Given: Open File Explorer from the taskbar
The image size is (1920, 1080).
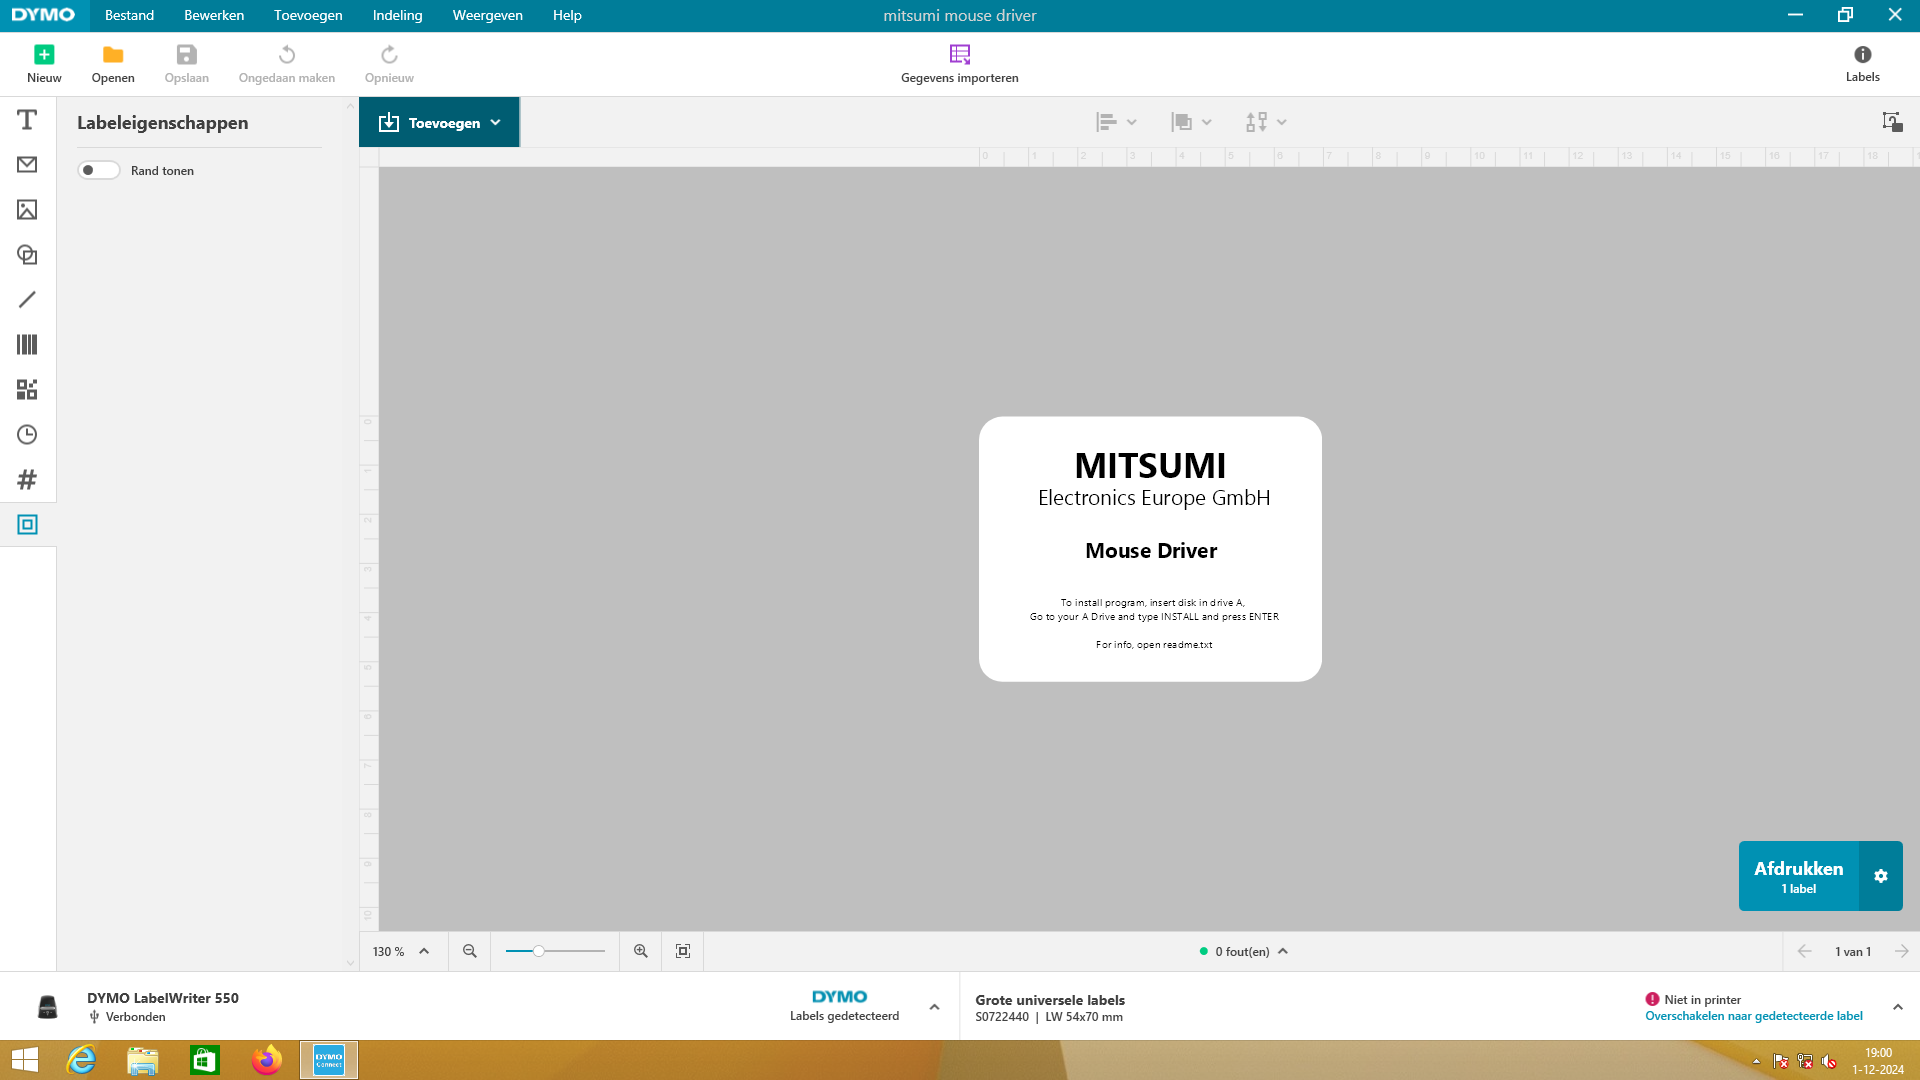Looking at the screenshot, I should [x=143, y=1060].
